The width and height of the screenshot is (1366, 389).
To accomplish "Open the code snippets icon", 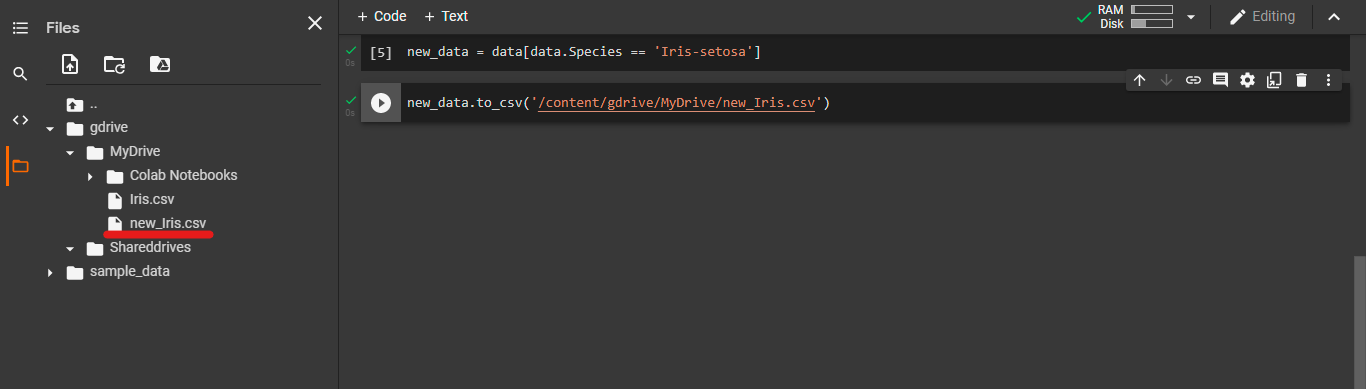I will pos(20,120).
